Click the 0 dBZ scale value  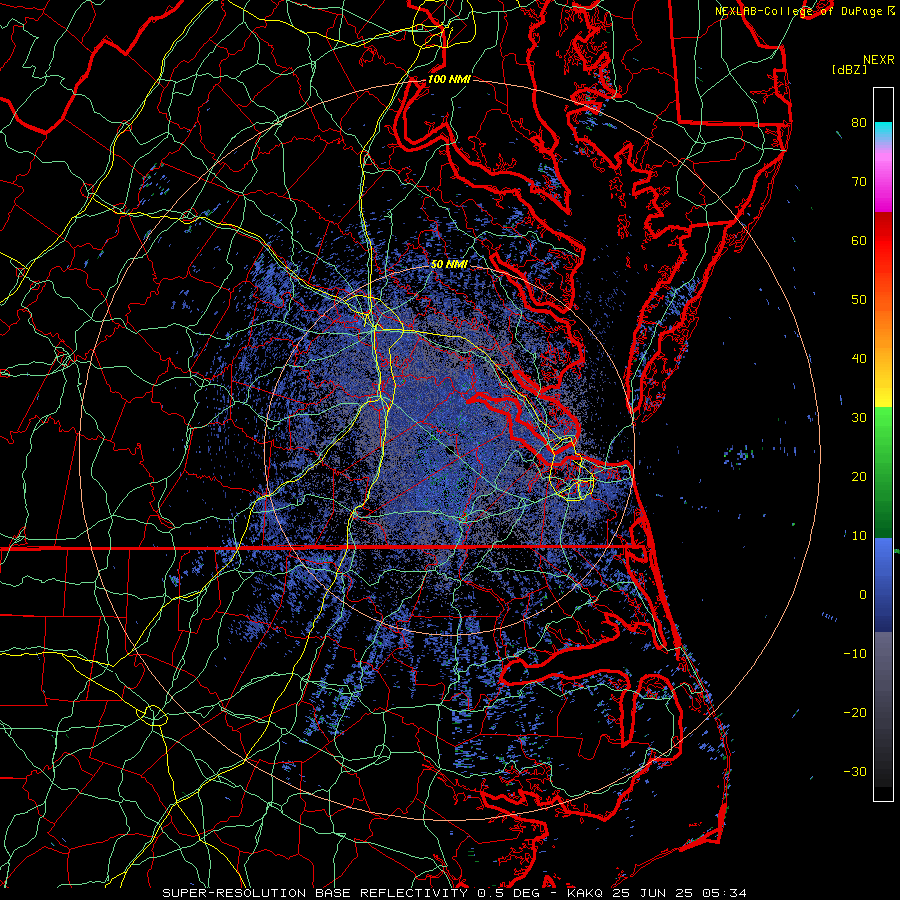coord(863,595)
